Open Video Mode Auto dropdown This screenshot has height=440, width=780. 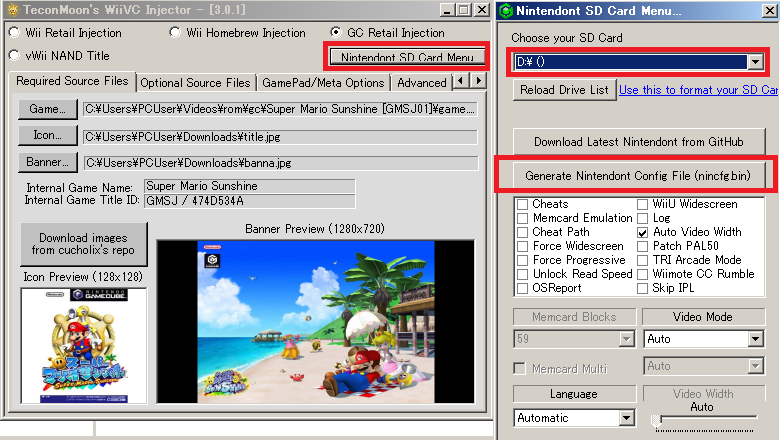pos(703,339)
